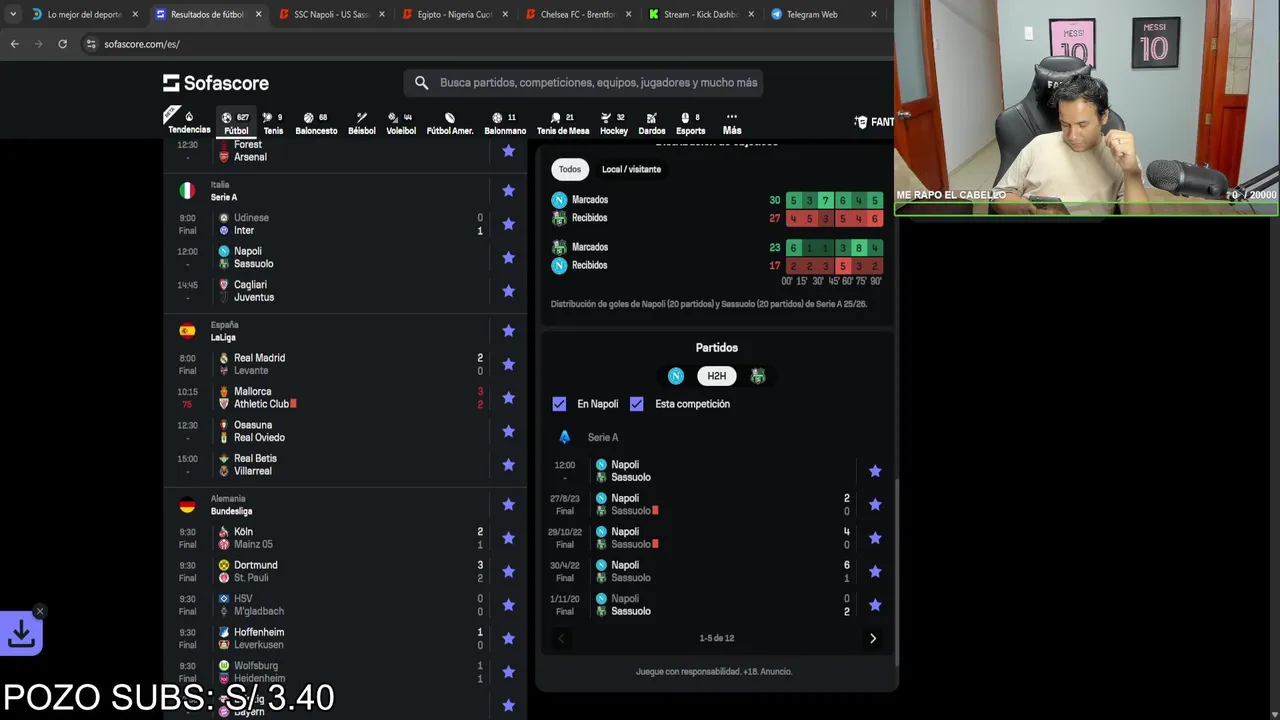Favorite the Osasuna vs Real Oviedo match

pyautogui.click(x=508, y=431)
